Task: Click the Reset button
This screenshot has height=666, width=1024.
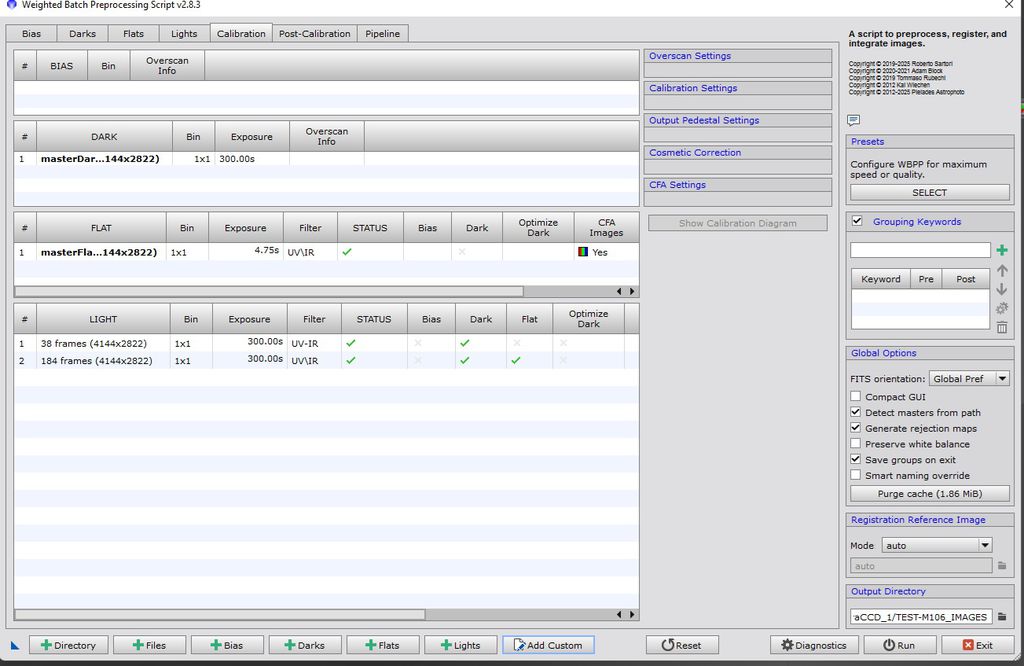Action: [x=682, y=645]
